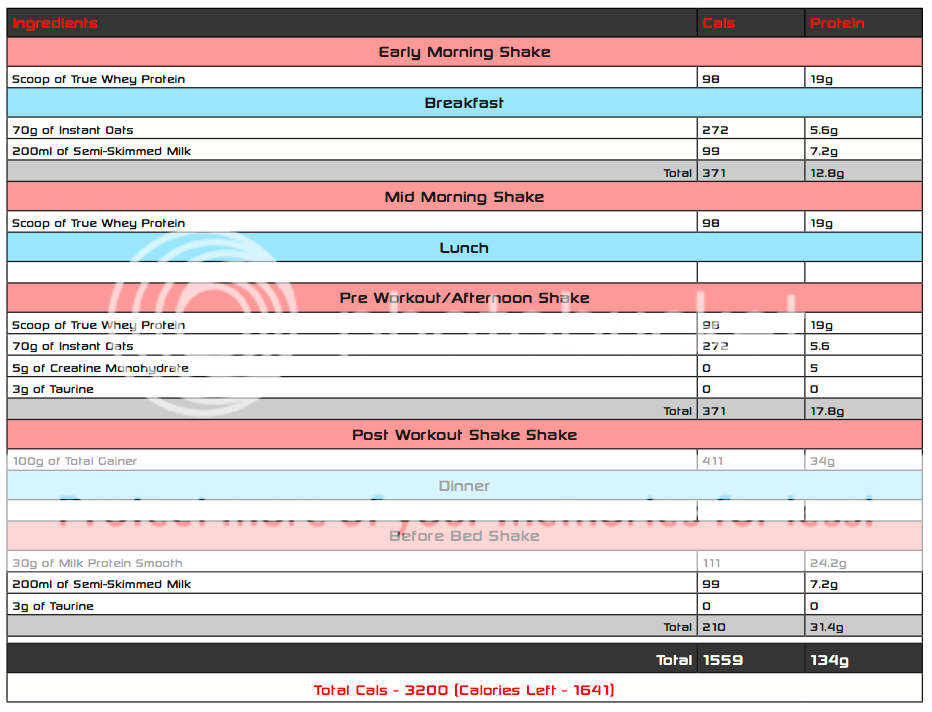Click "5g of Creatine Monohydrate"
The height and width of the screenshot is (712, 932).
(x=100, y=368)
